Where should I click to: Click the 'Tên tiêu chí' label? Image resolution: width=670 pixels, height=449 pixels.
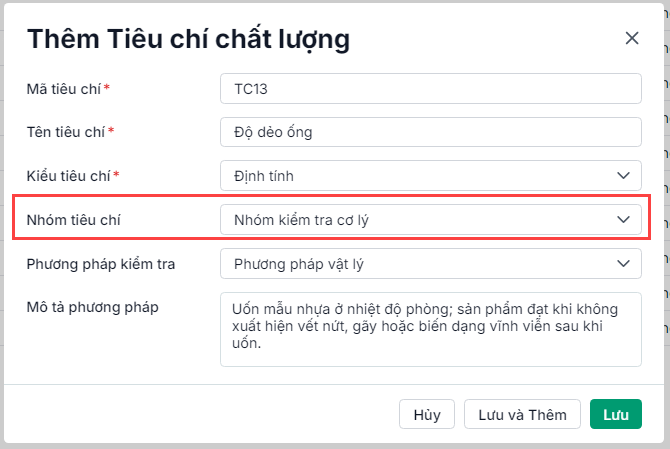click(x=67, y=132)
